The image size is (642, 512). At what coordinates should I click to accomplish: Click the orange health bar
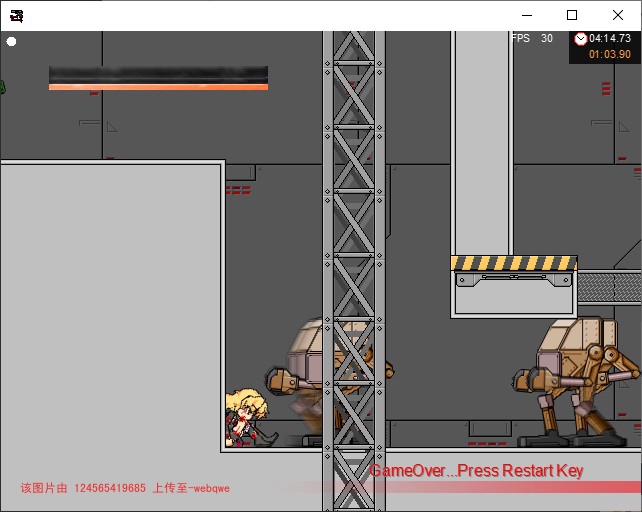coord(158,87)
